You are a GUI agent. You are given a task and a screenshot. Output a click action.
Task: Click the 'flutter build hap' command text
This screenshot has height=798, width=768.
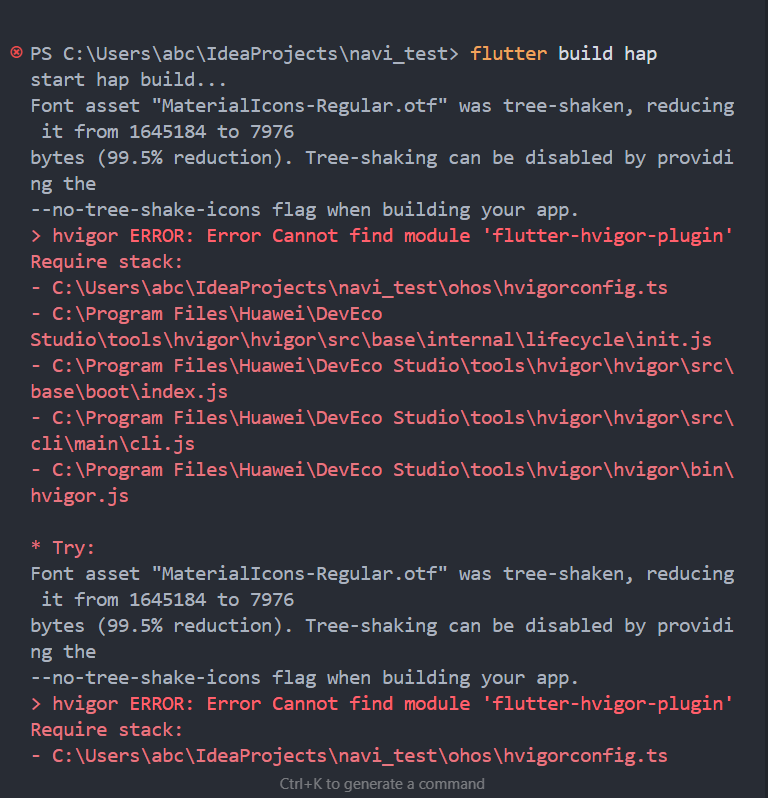pos(563,53)
